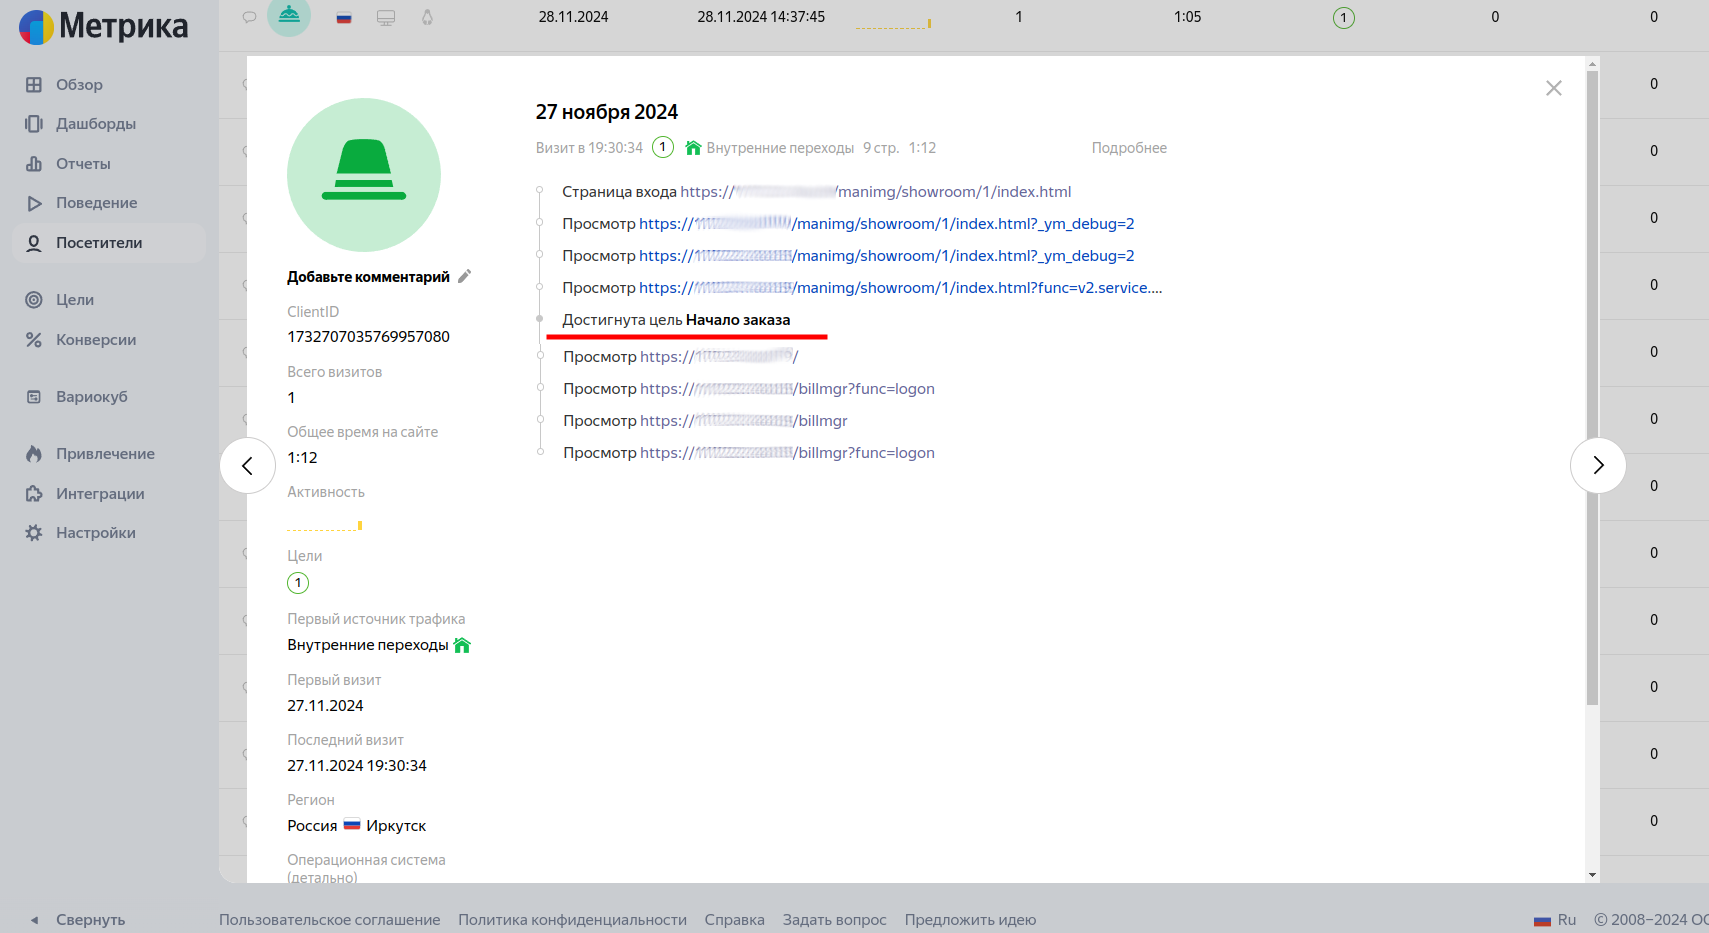The height and width of the screenshot is (933, 1709).
Task: Click the pencil icon to add comment
Action: pos(464,277)
